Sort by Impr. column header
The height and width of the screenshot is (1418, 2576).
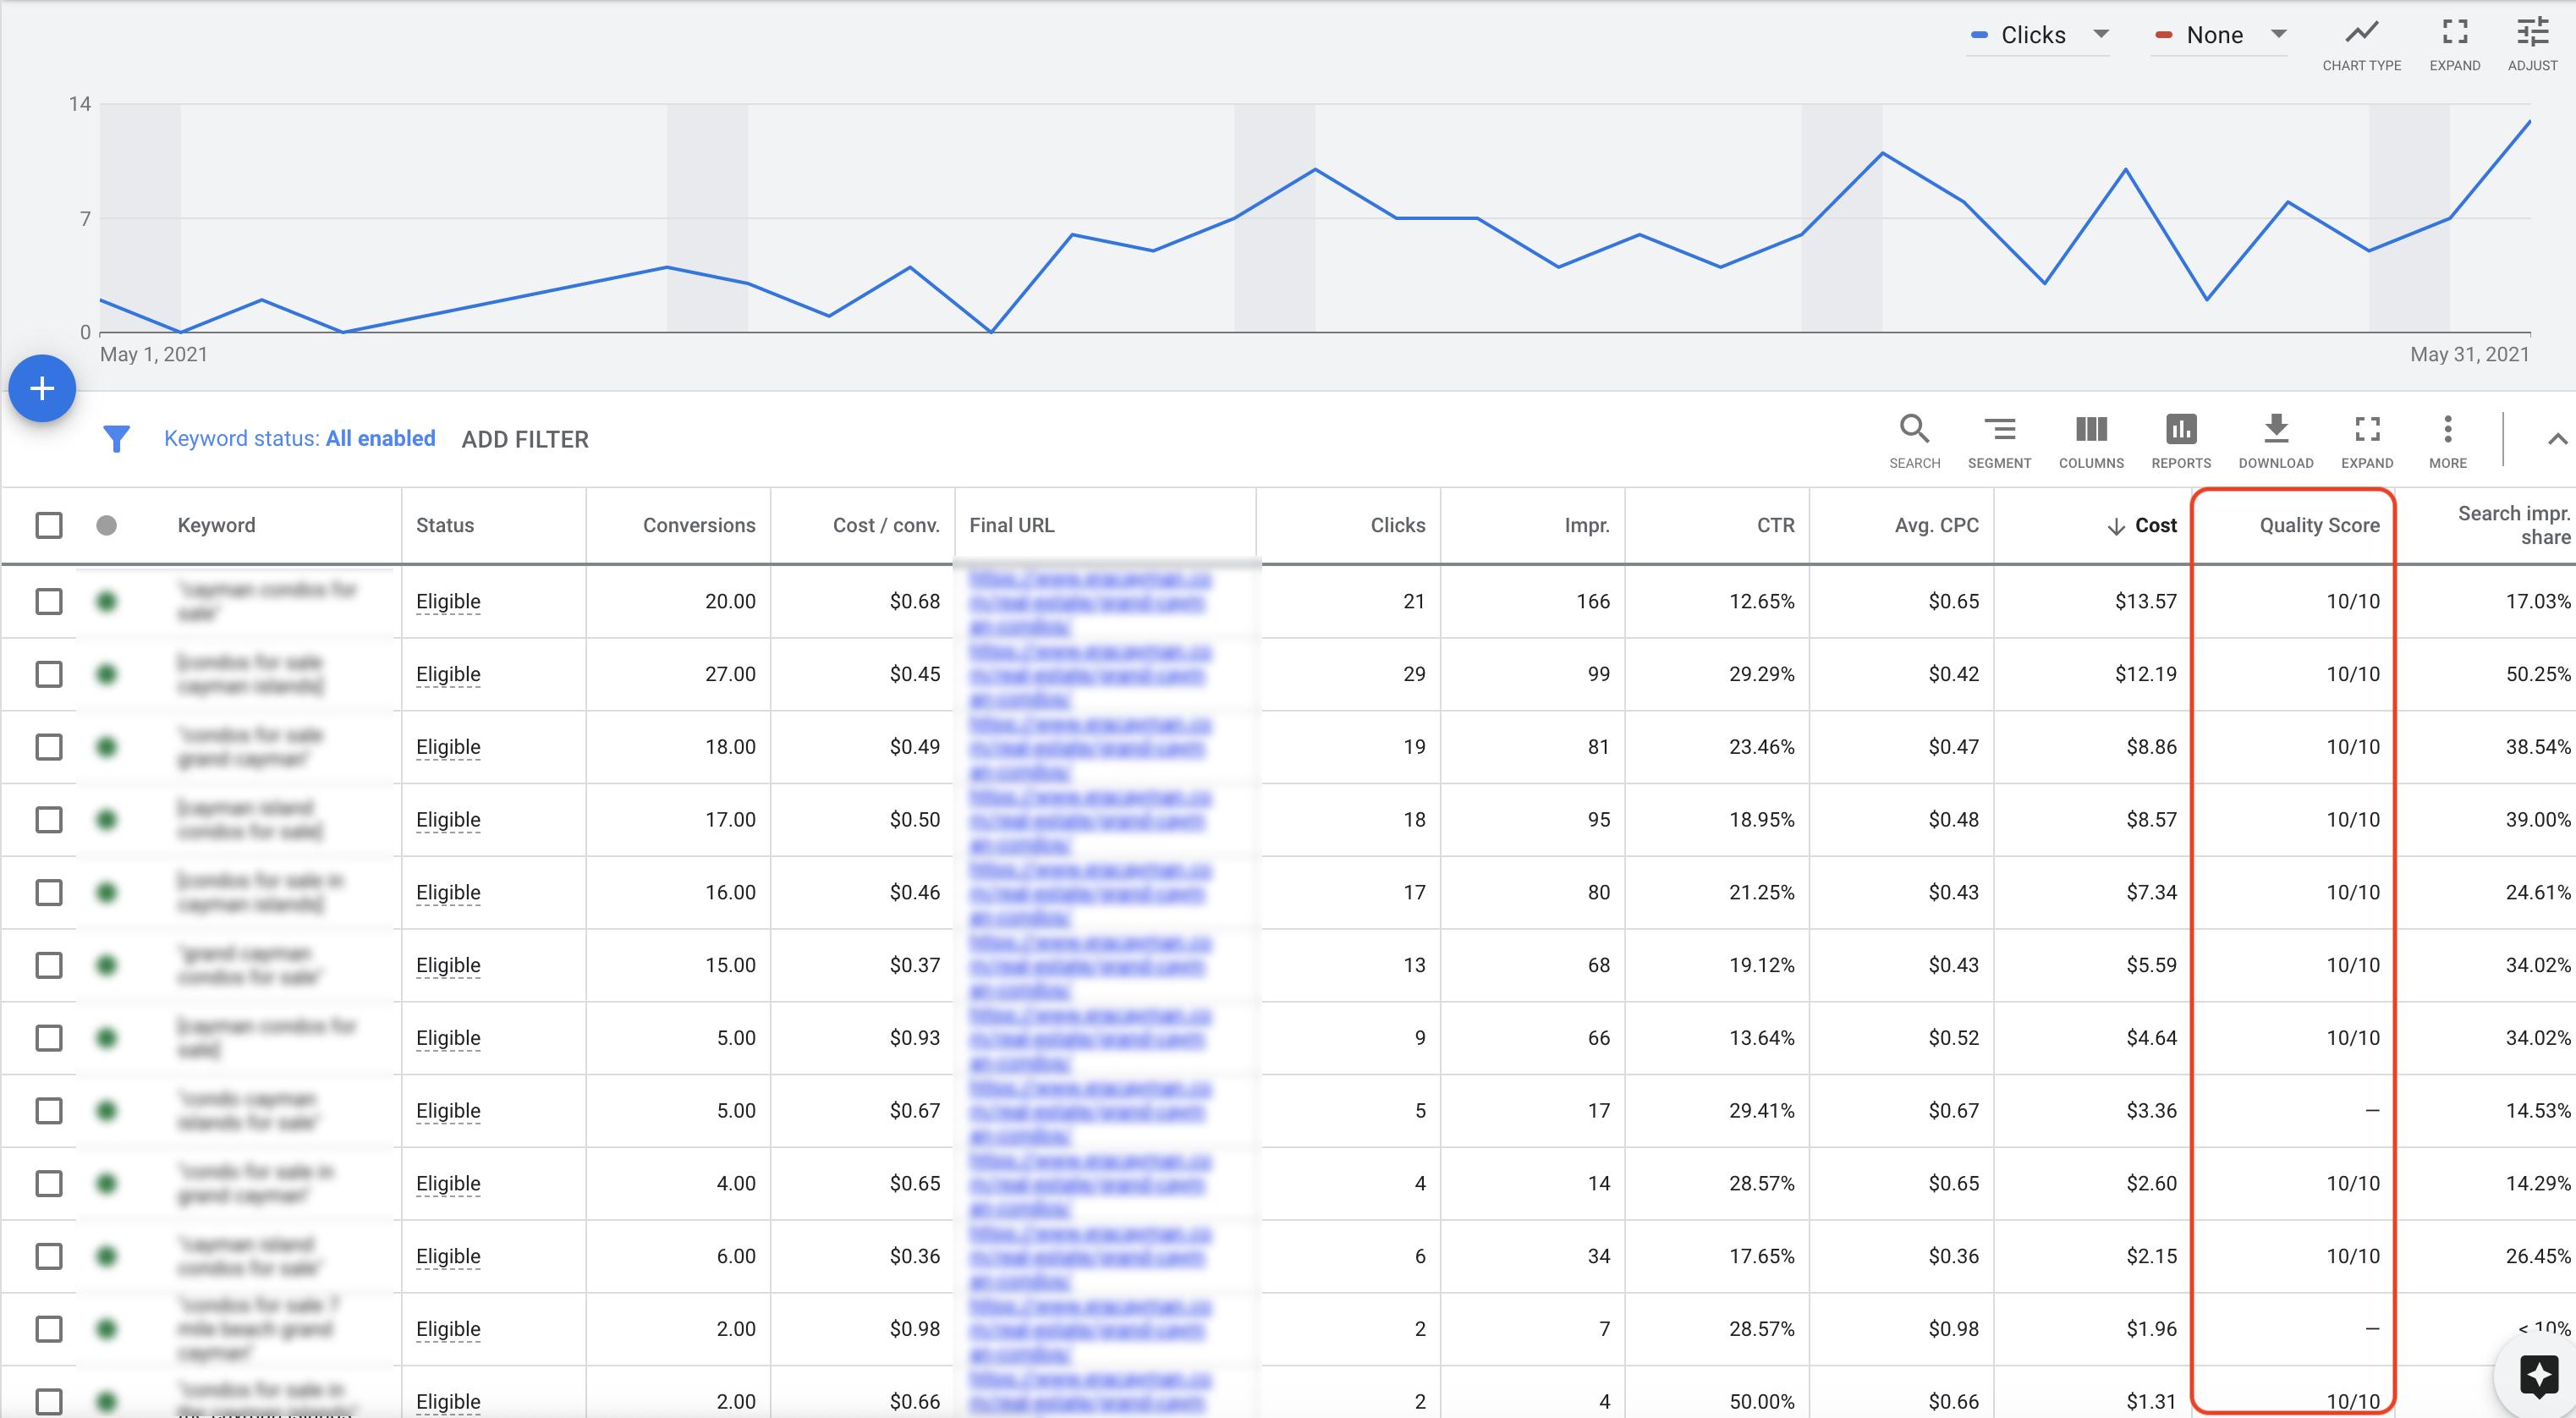click(x=1587, y=525)
